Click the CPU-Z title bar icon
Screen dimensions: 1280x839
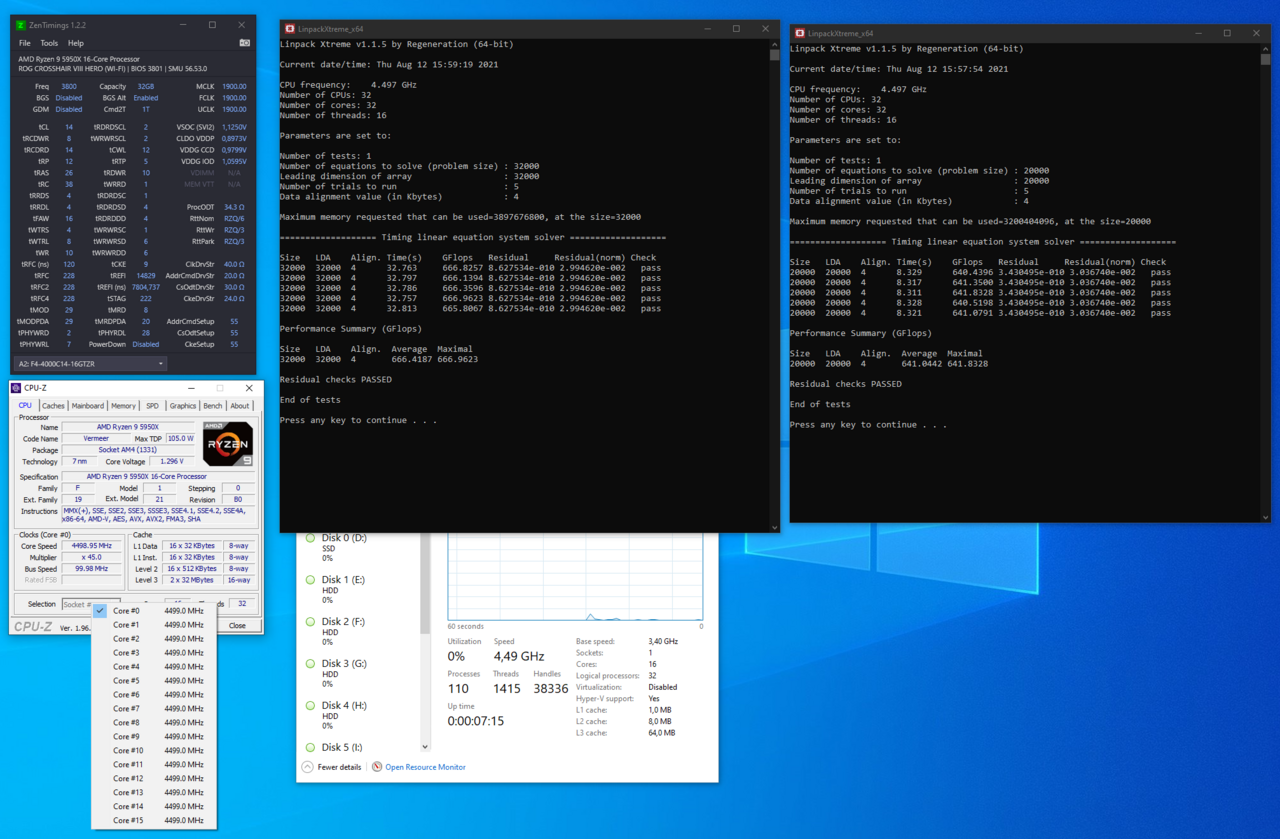[17, 388]
